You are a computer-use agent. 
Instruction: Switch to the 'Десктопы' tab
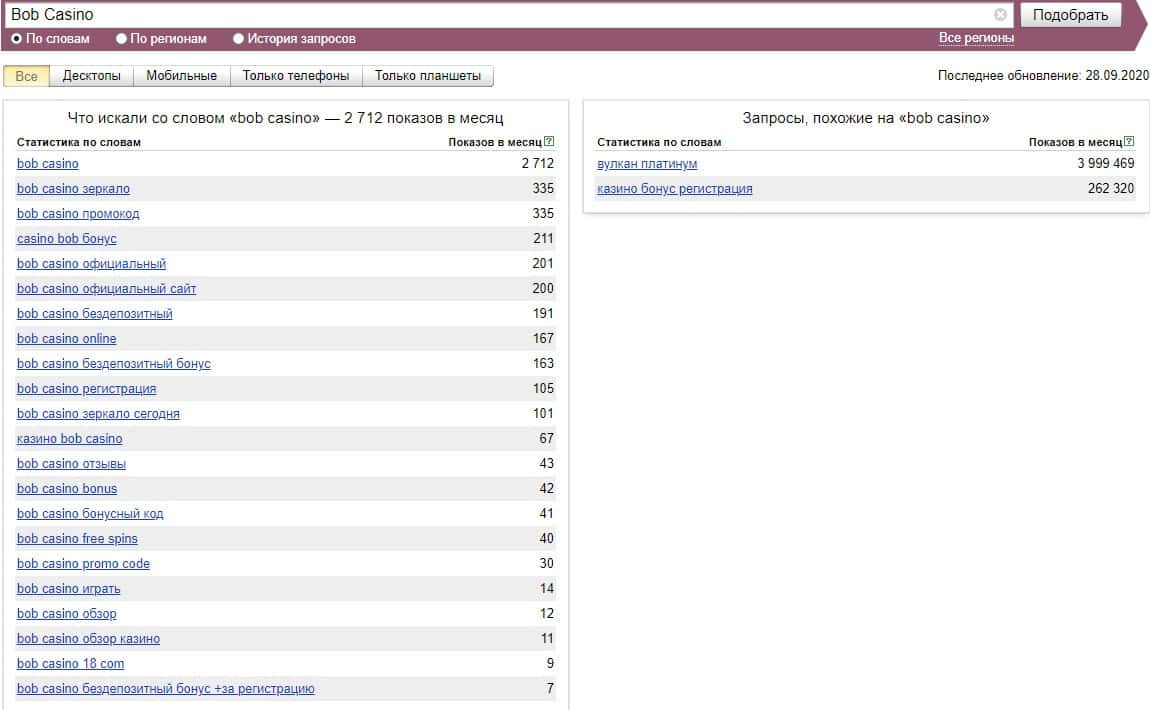pyautogui.click(x=91, y=76)
